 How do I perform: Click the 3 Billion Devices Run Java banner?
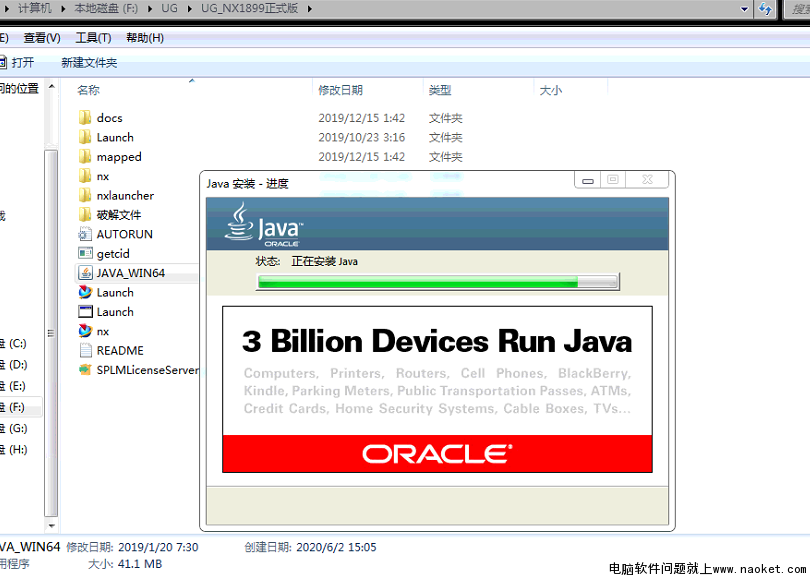click(x=437, y=389)
